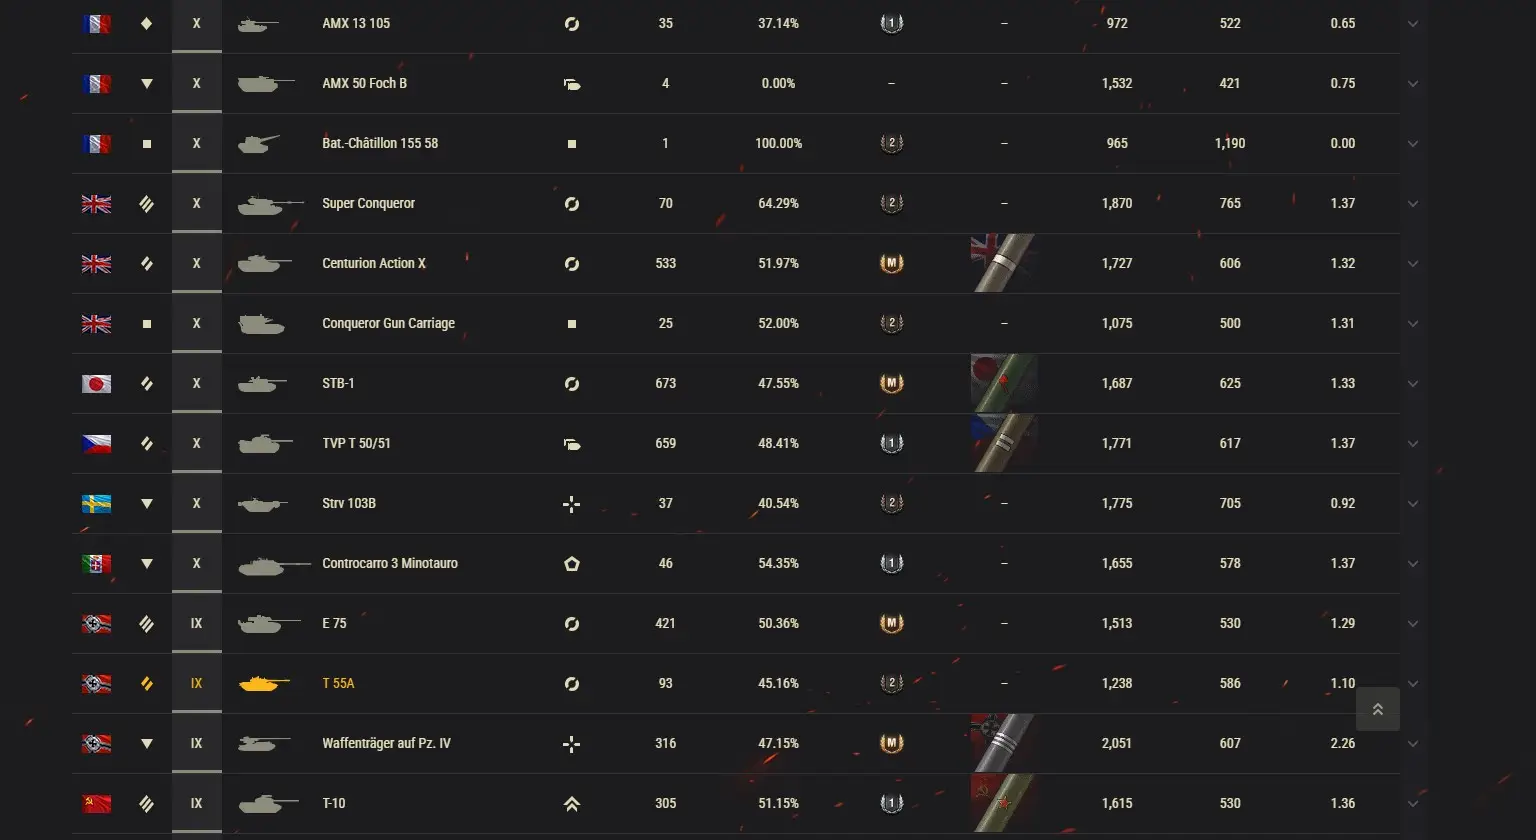Click the Japanese flag in the STB-1 row

pyautogui.click(x=96, y=383)
